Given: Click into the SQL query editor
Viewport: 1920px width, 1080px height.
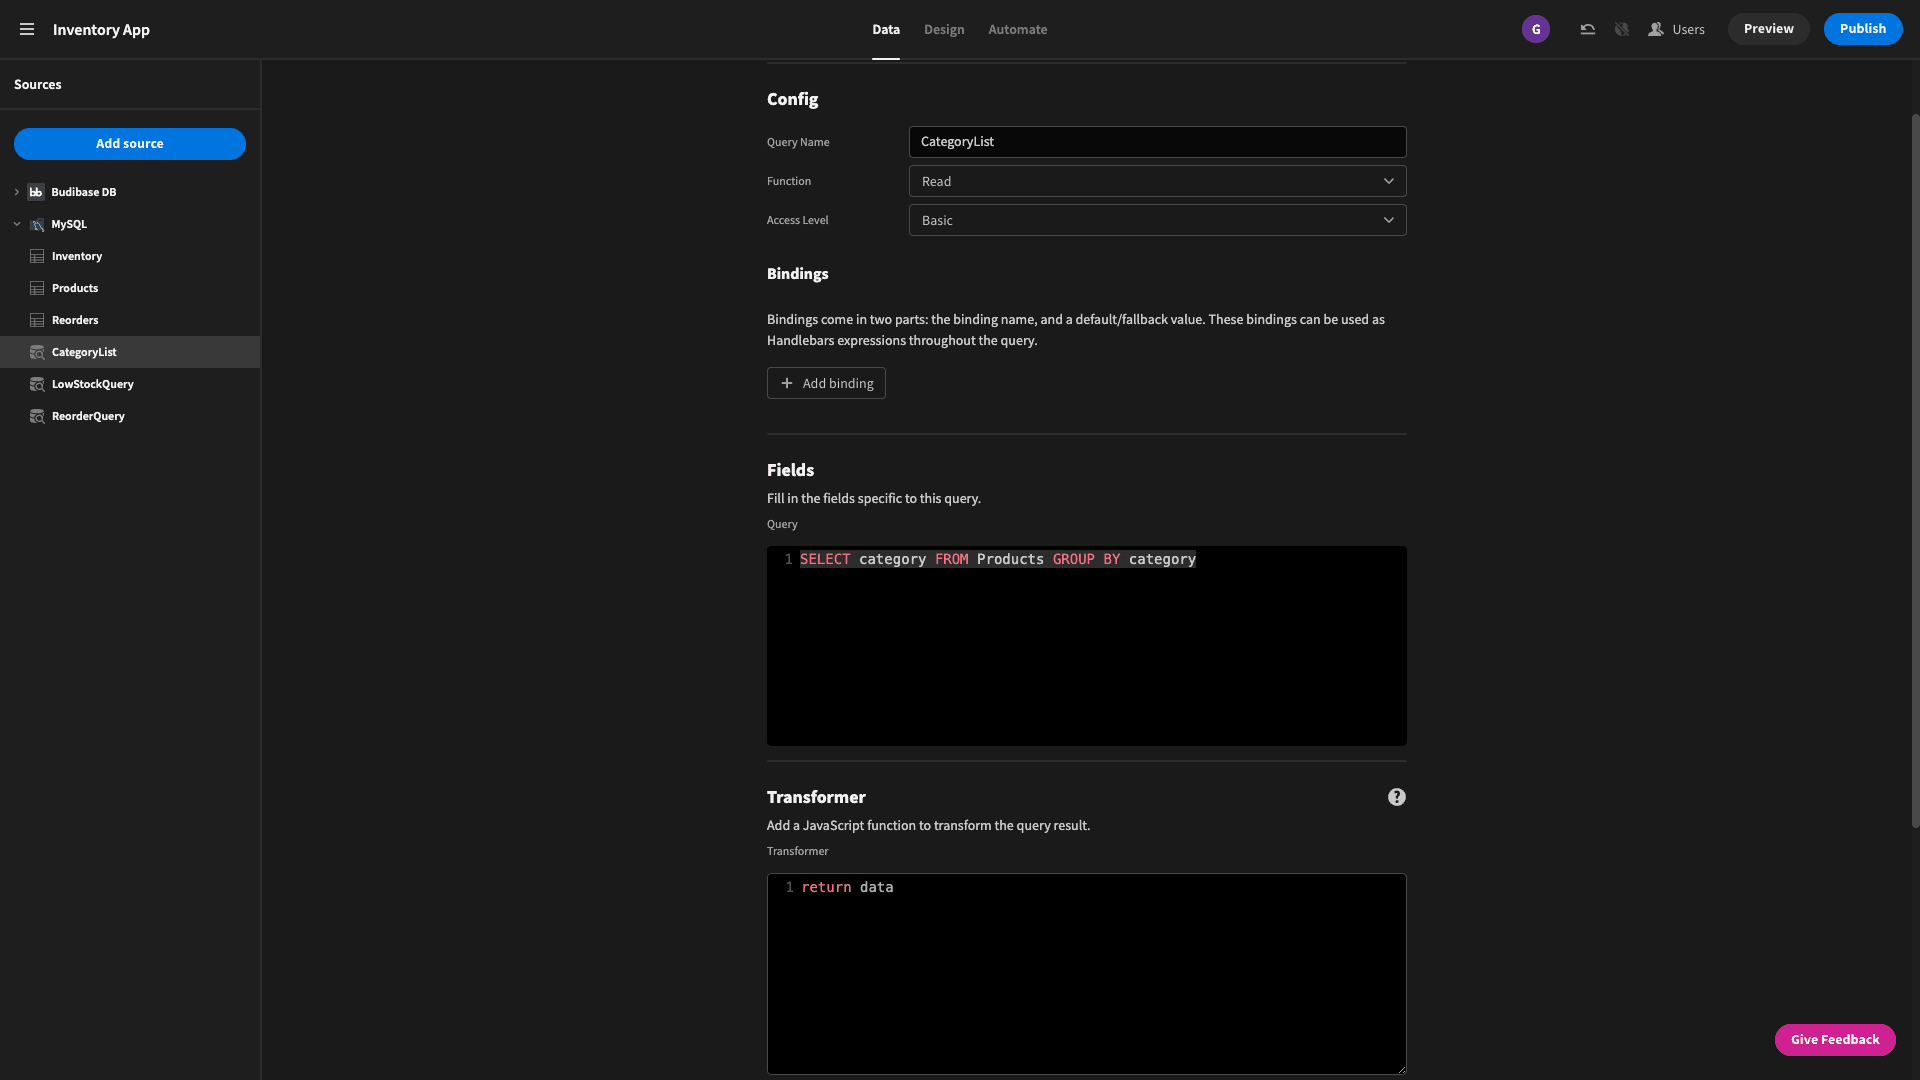Looking at the screenshot, I should point(1086,646).
